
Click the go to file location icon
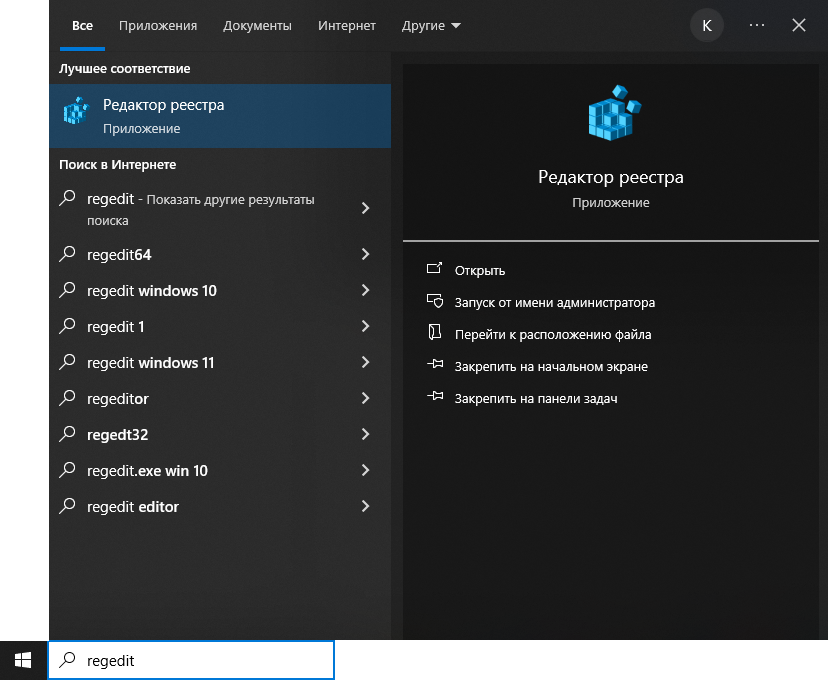[x=434, y=334]
